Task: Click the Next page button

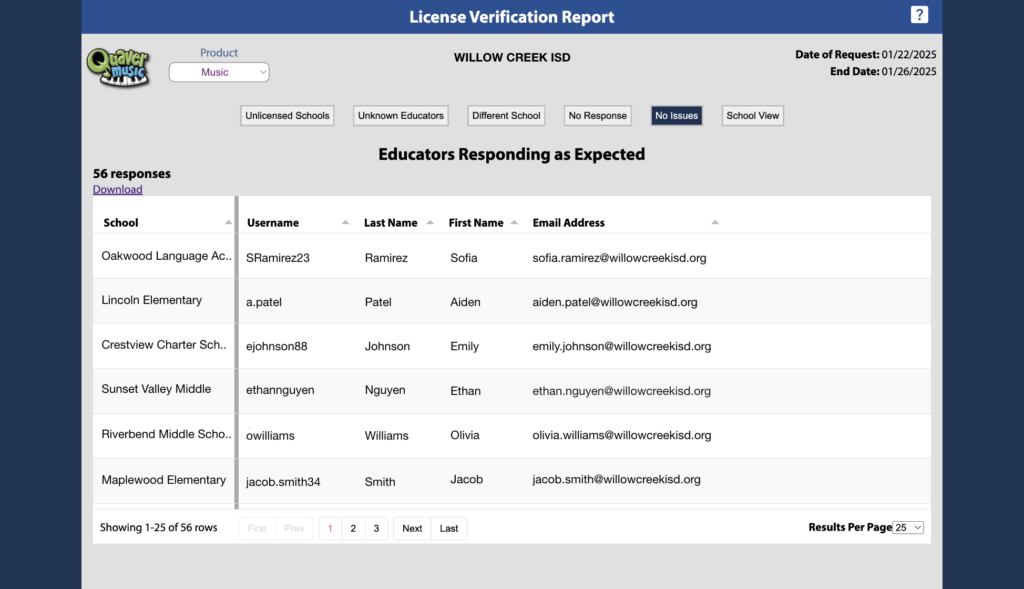Action: [x=412, y=528]
